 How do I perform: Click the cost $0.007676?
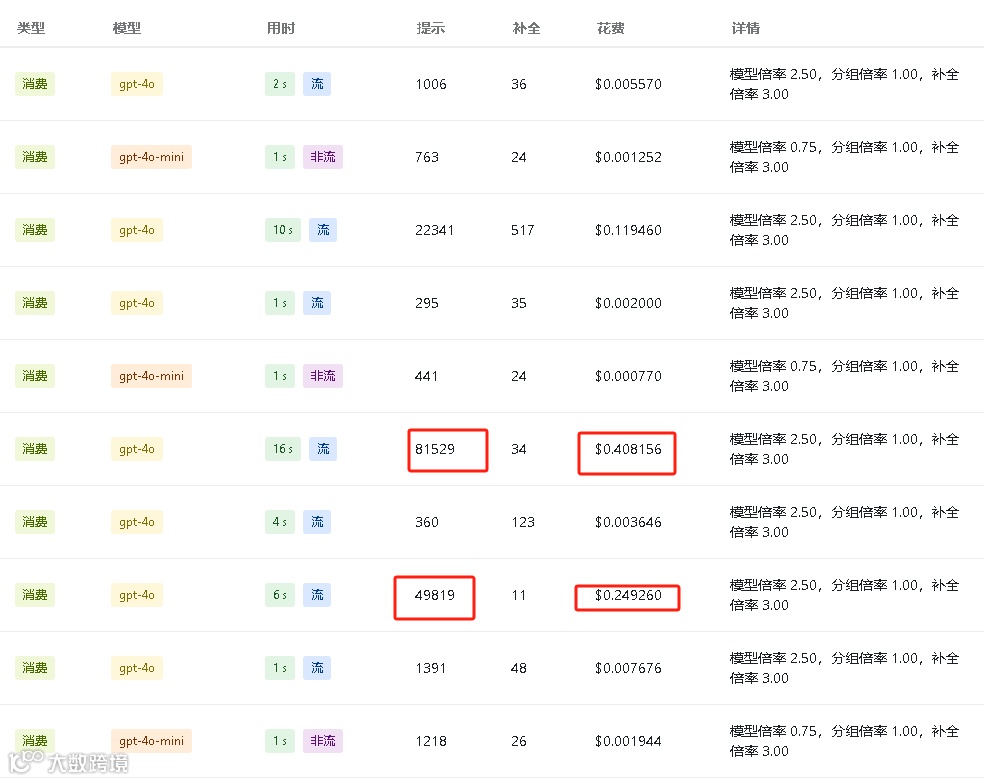tap(628, 668)
